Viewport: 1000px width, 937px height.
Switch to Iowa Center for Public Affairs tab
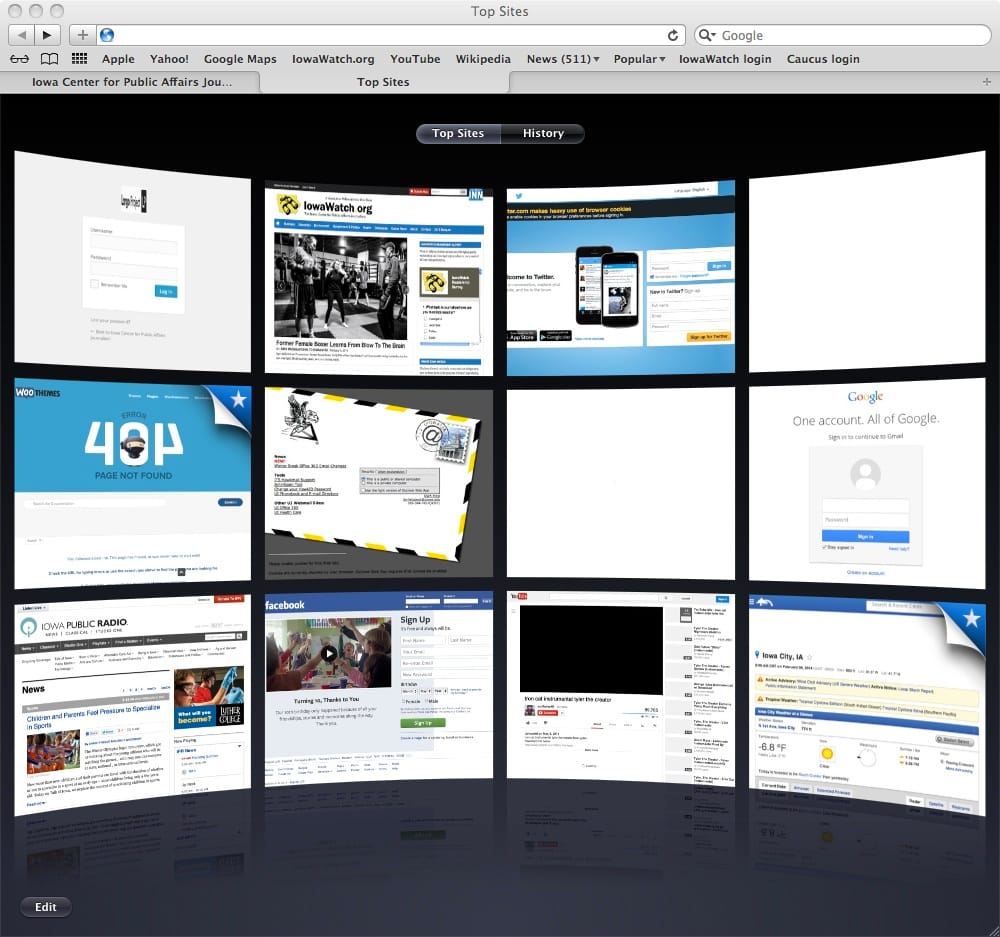131,82
